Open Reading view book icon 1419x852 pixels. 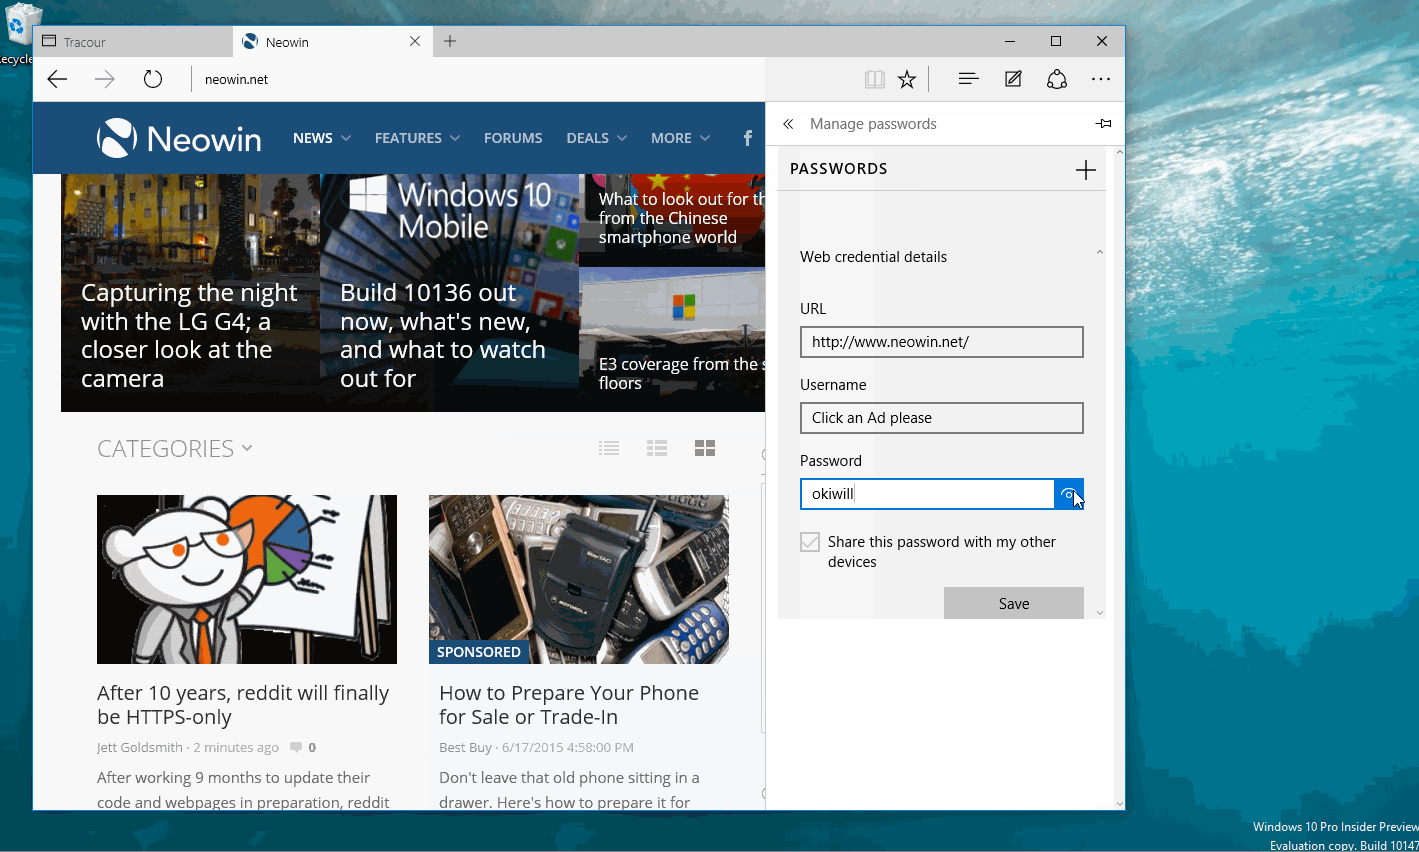(x=874, y=79)
